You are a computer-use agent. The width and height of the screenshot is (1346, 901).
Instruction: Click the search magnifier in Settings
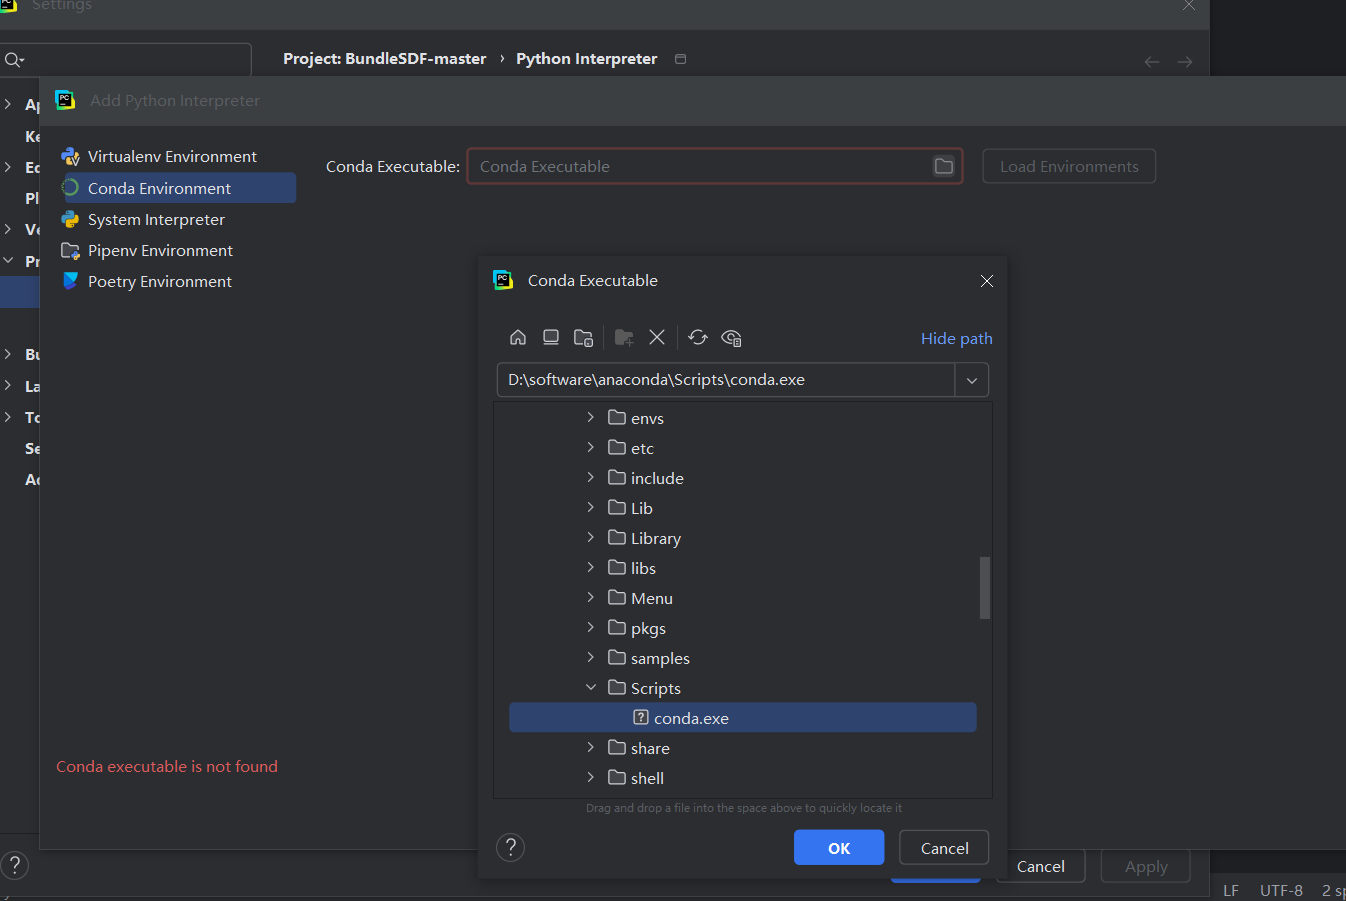pos(14,60)
